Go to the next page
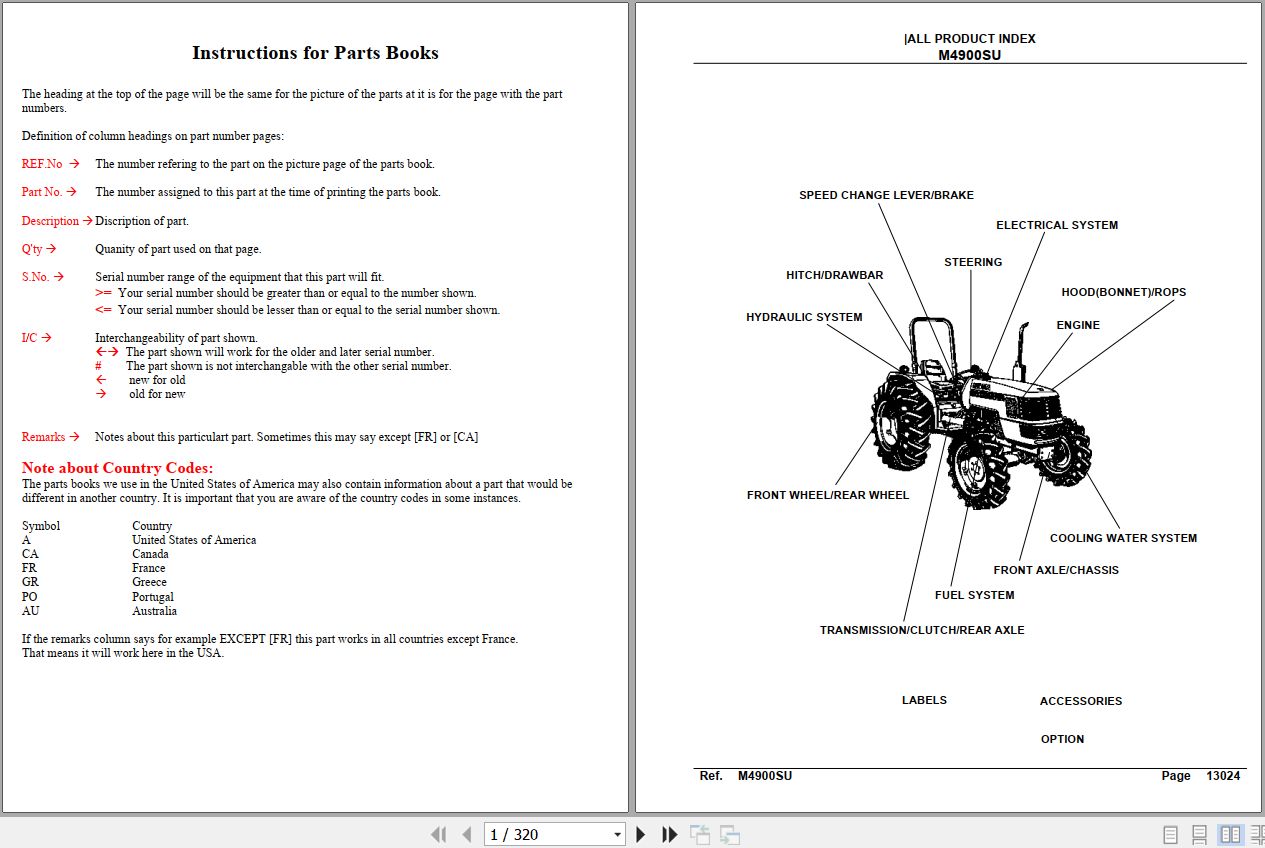1265x848 pixels. pyautogui.click(x=641, y=834)
